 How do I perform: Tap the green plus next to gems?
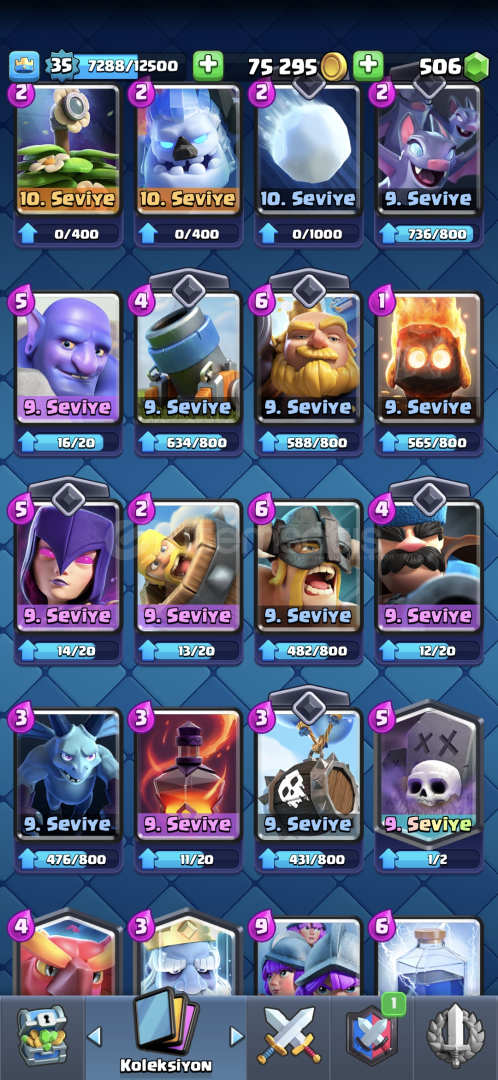369,66
